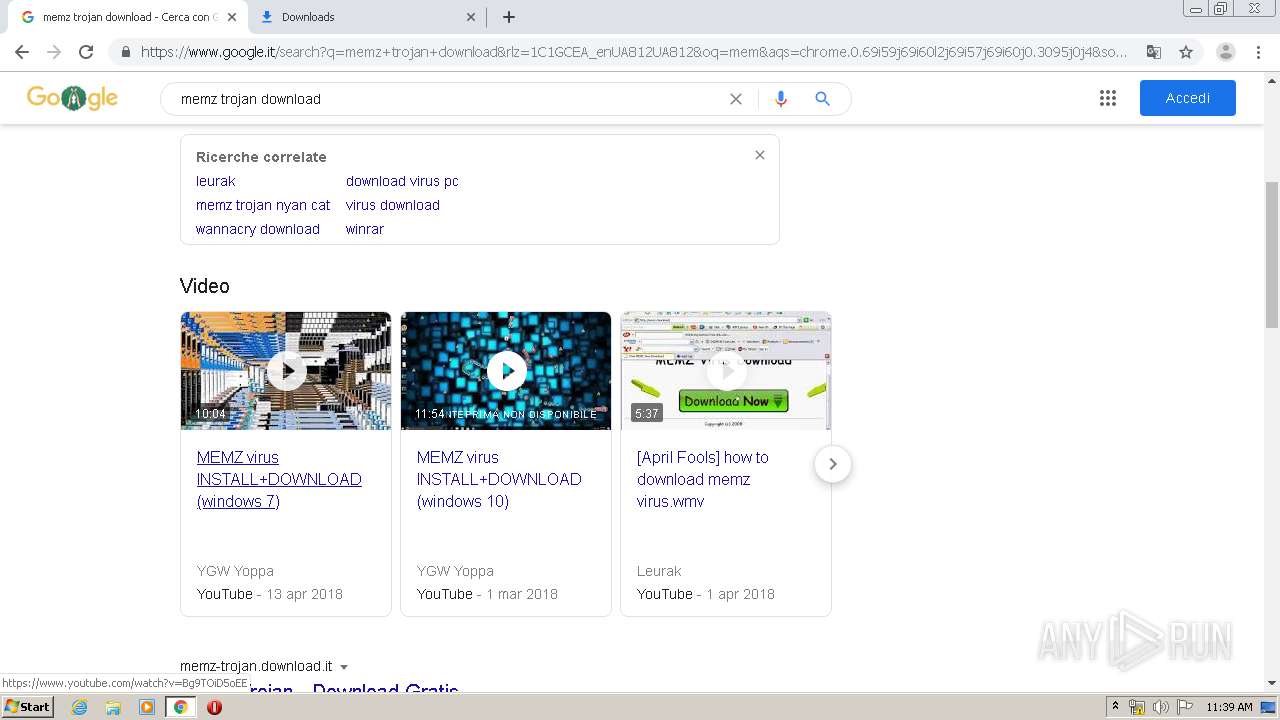Viewport: 1280px width, 720px height.
Task: Click the network tray icon
Action: click(1137, 707)
